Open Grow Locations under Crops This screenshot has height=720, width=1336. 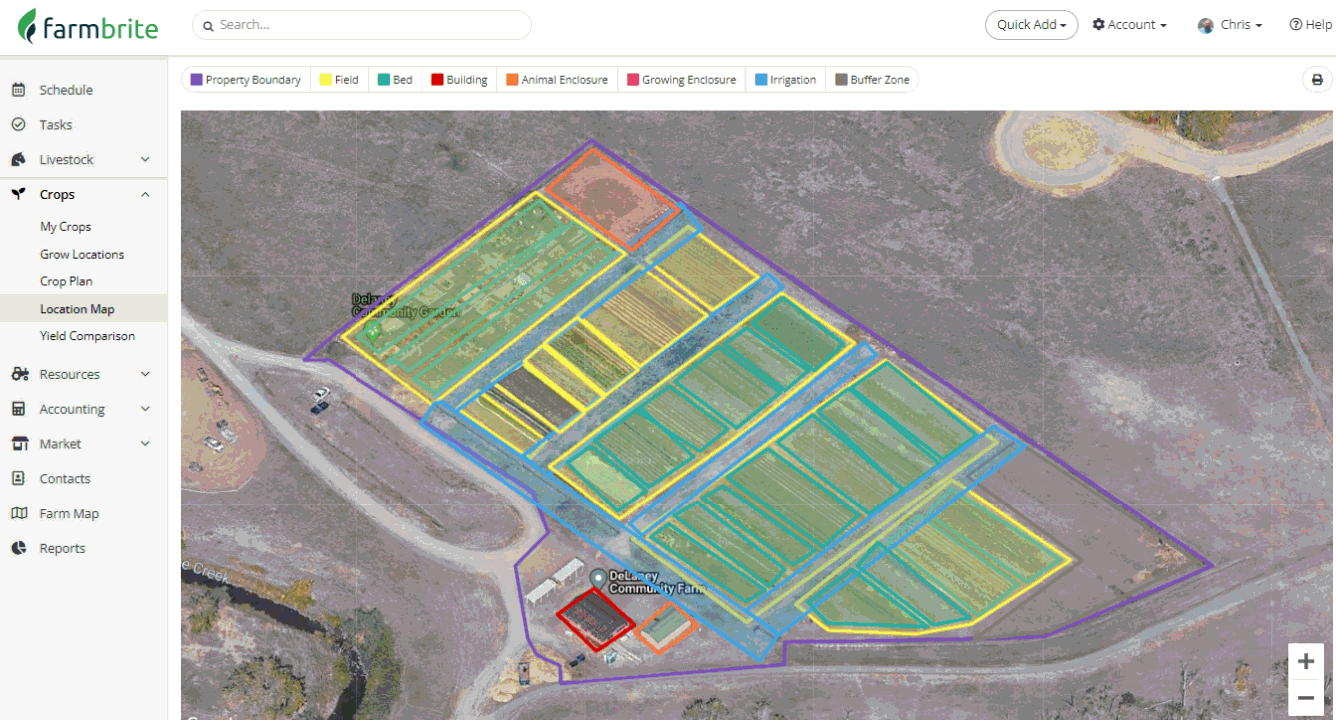click(x=82, y=254)
